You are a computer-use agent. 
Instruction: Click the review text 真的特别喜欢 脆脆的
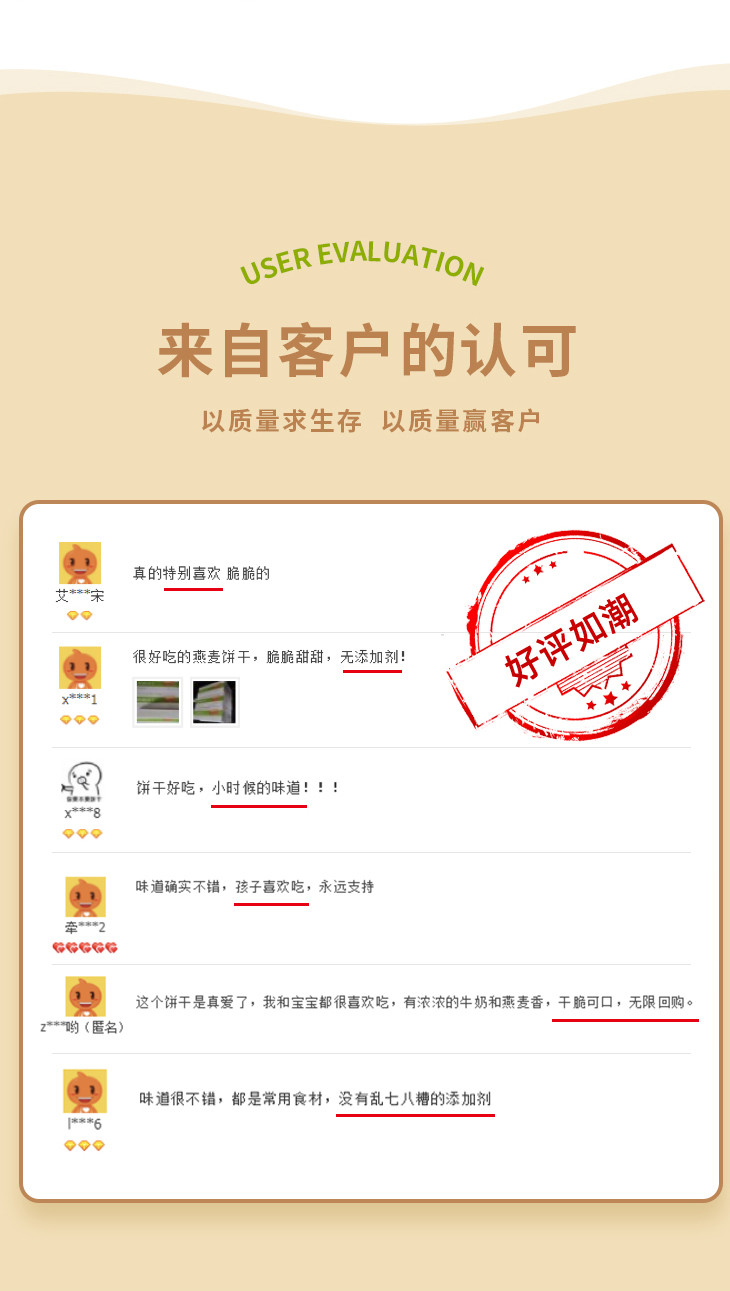coord(201,573)
